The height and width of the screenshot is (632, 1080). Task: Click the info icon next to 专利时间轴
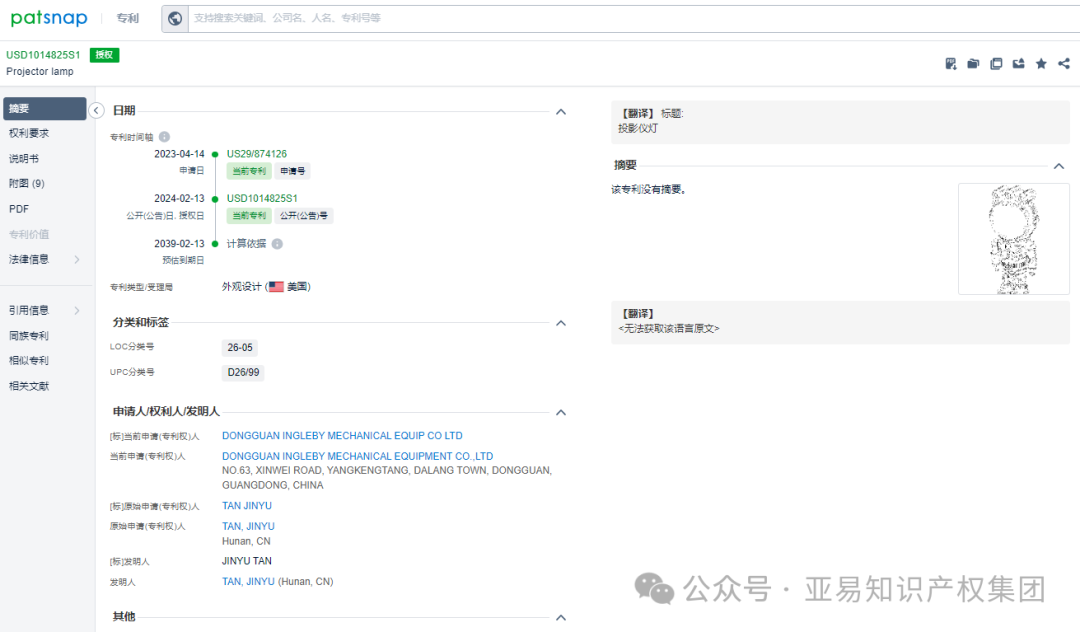(x=165, y=137)
